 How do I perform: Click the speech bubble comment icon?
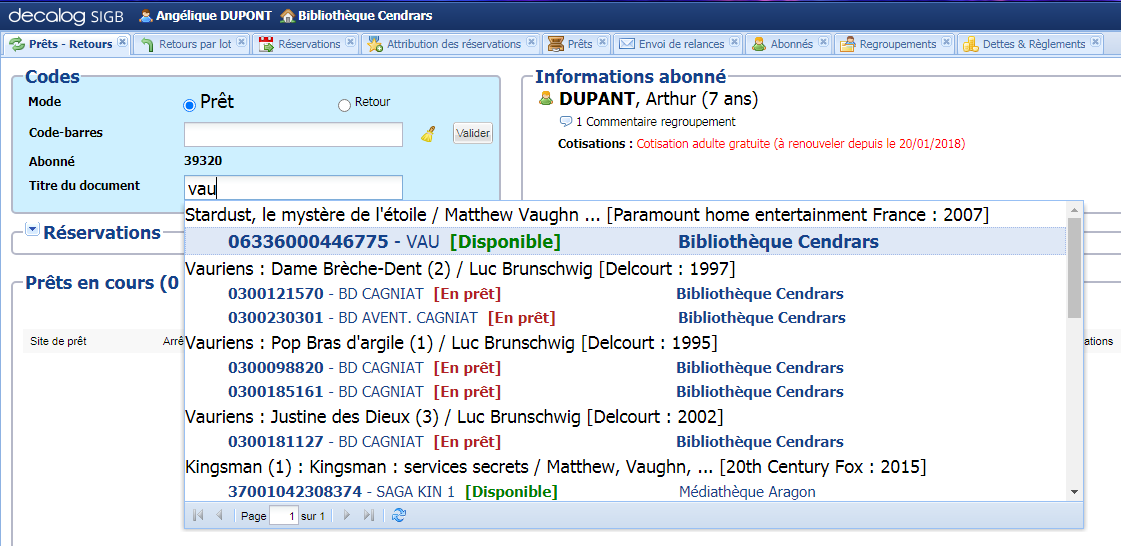coord(566,121)
